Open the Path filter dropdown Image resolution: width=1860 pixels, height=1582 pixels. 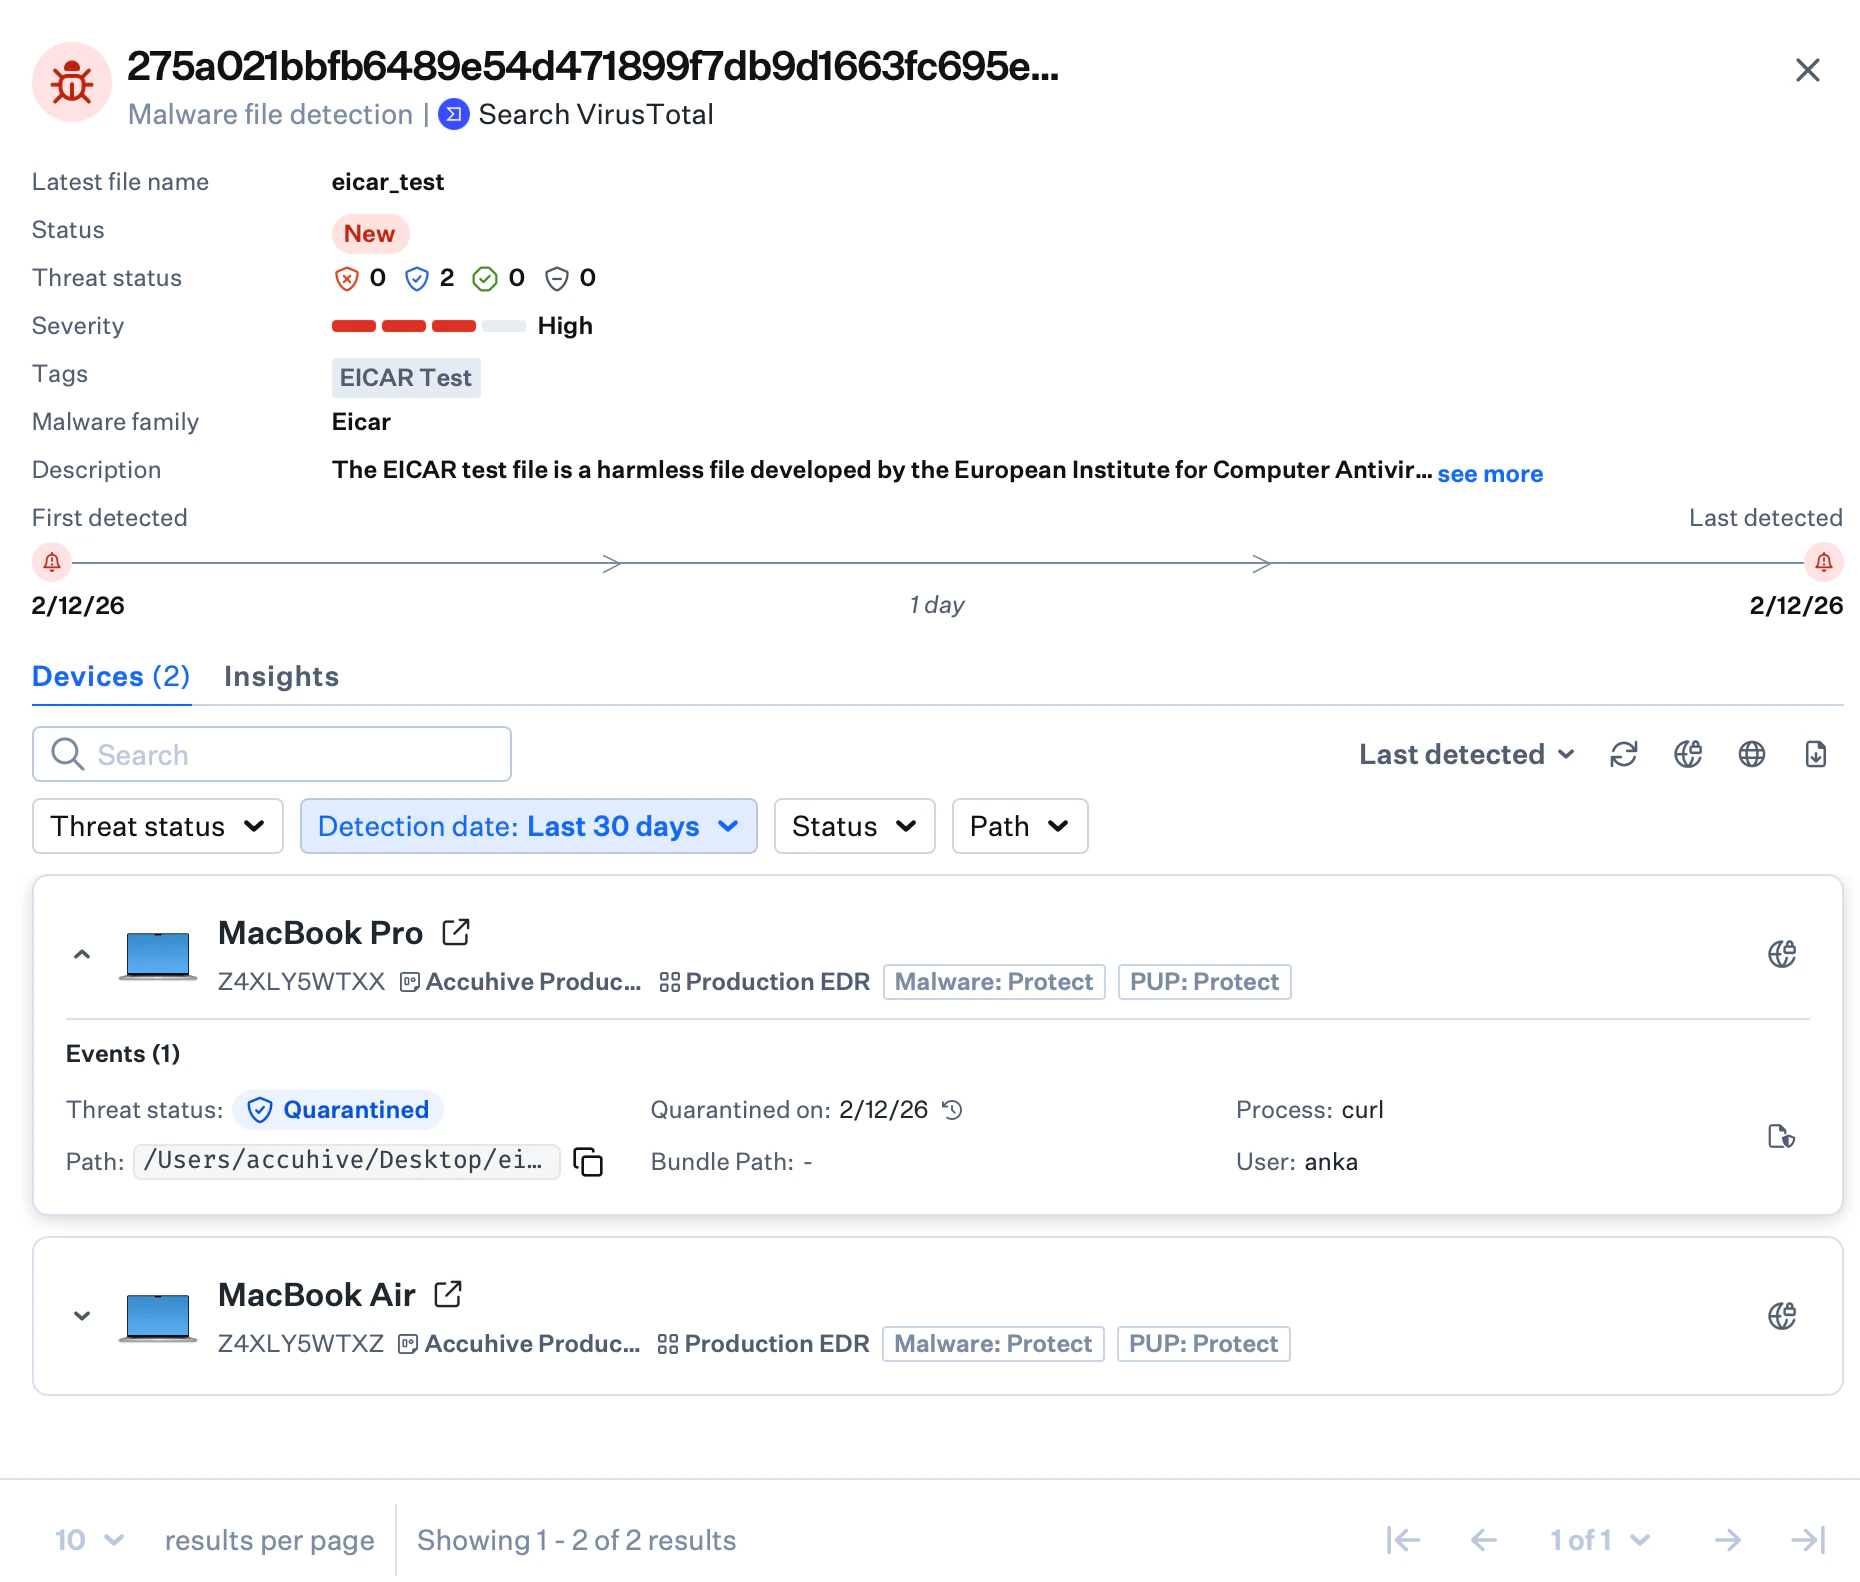[x=1019, y=826]
